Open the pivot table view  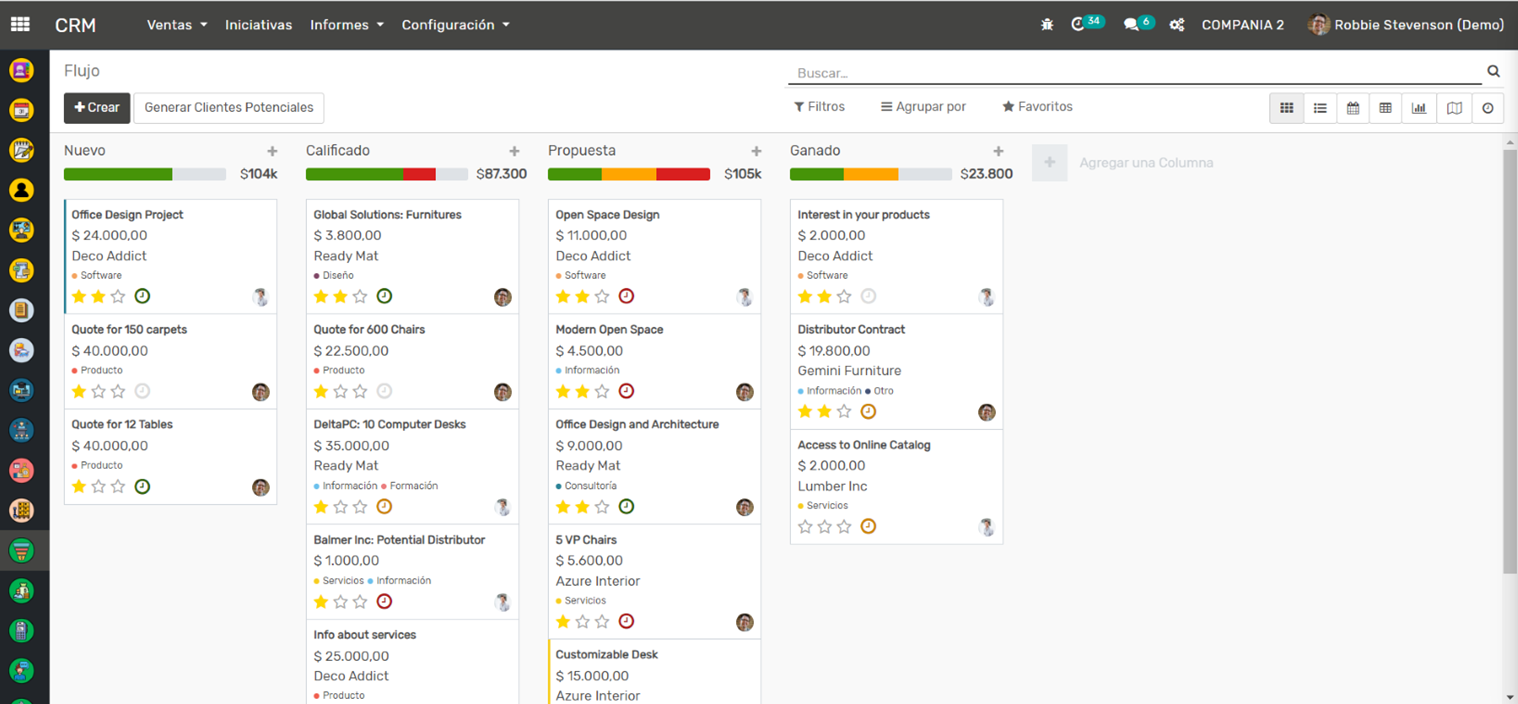coord(1385,108)
